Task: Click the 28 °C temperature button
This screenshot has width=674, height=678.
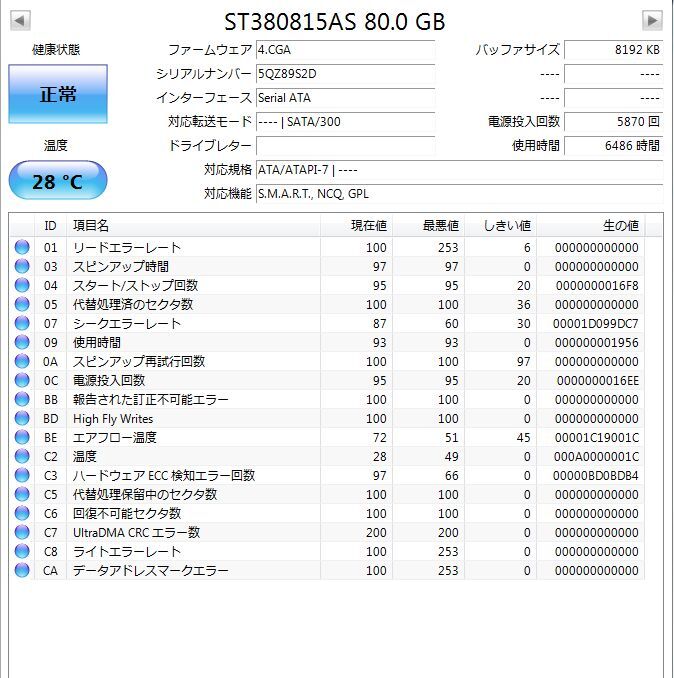Action: (x=58, y=180)
